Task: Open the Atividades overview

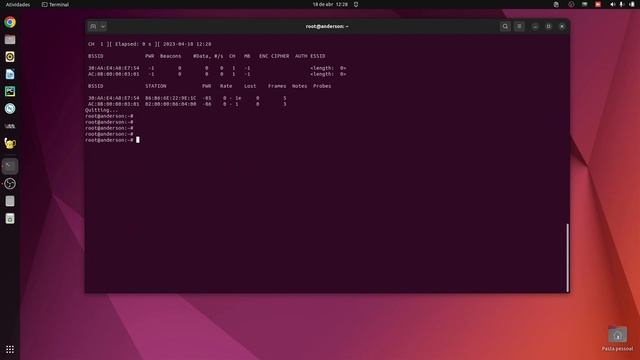Action: coord(18,4)
